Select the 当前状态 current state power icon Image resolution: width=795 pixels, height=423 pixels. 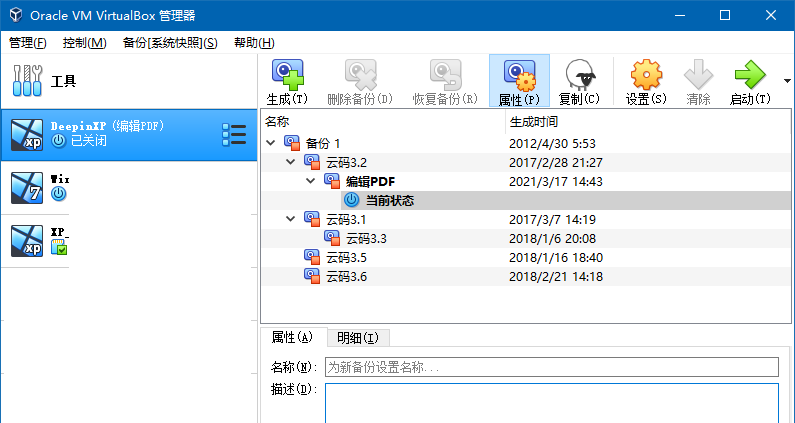(x=351, y=200)
